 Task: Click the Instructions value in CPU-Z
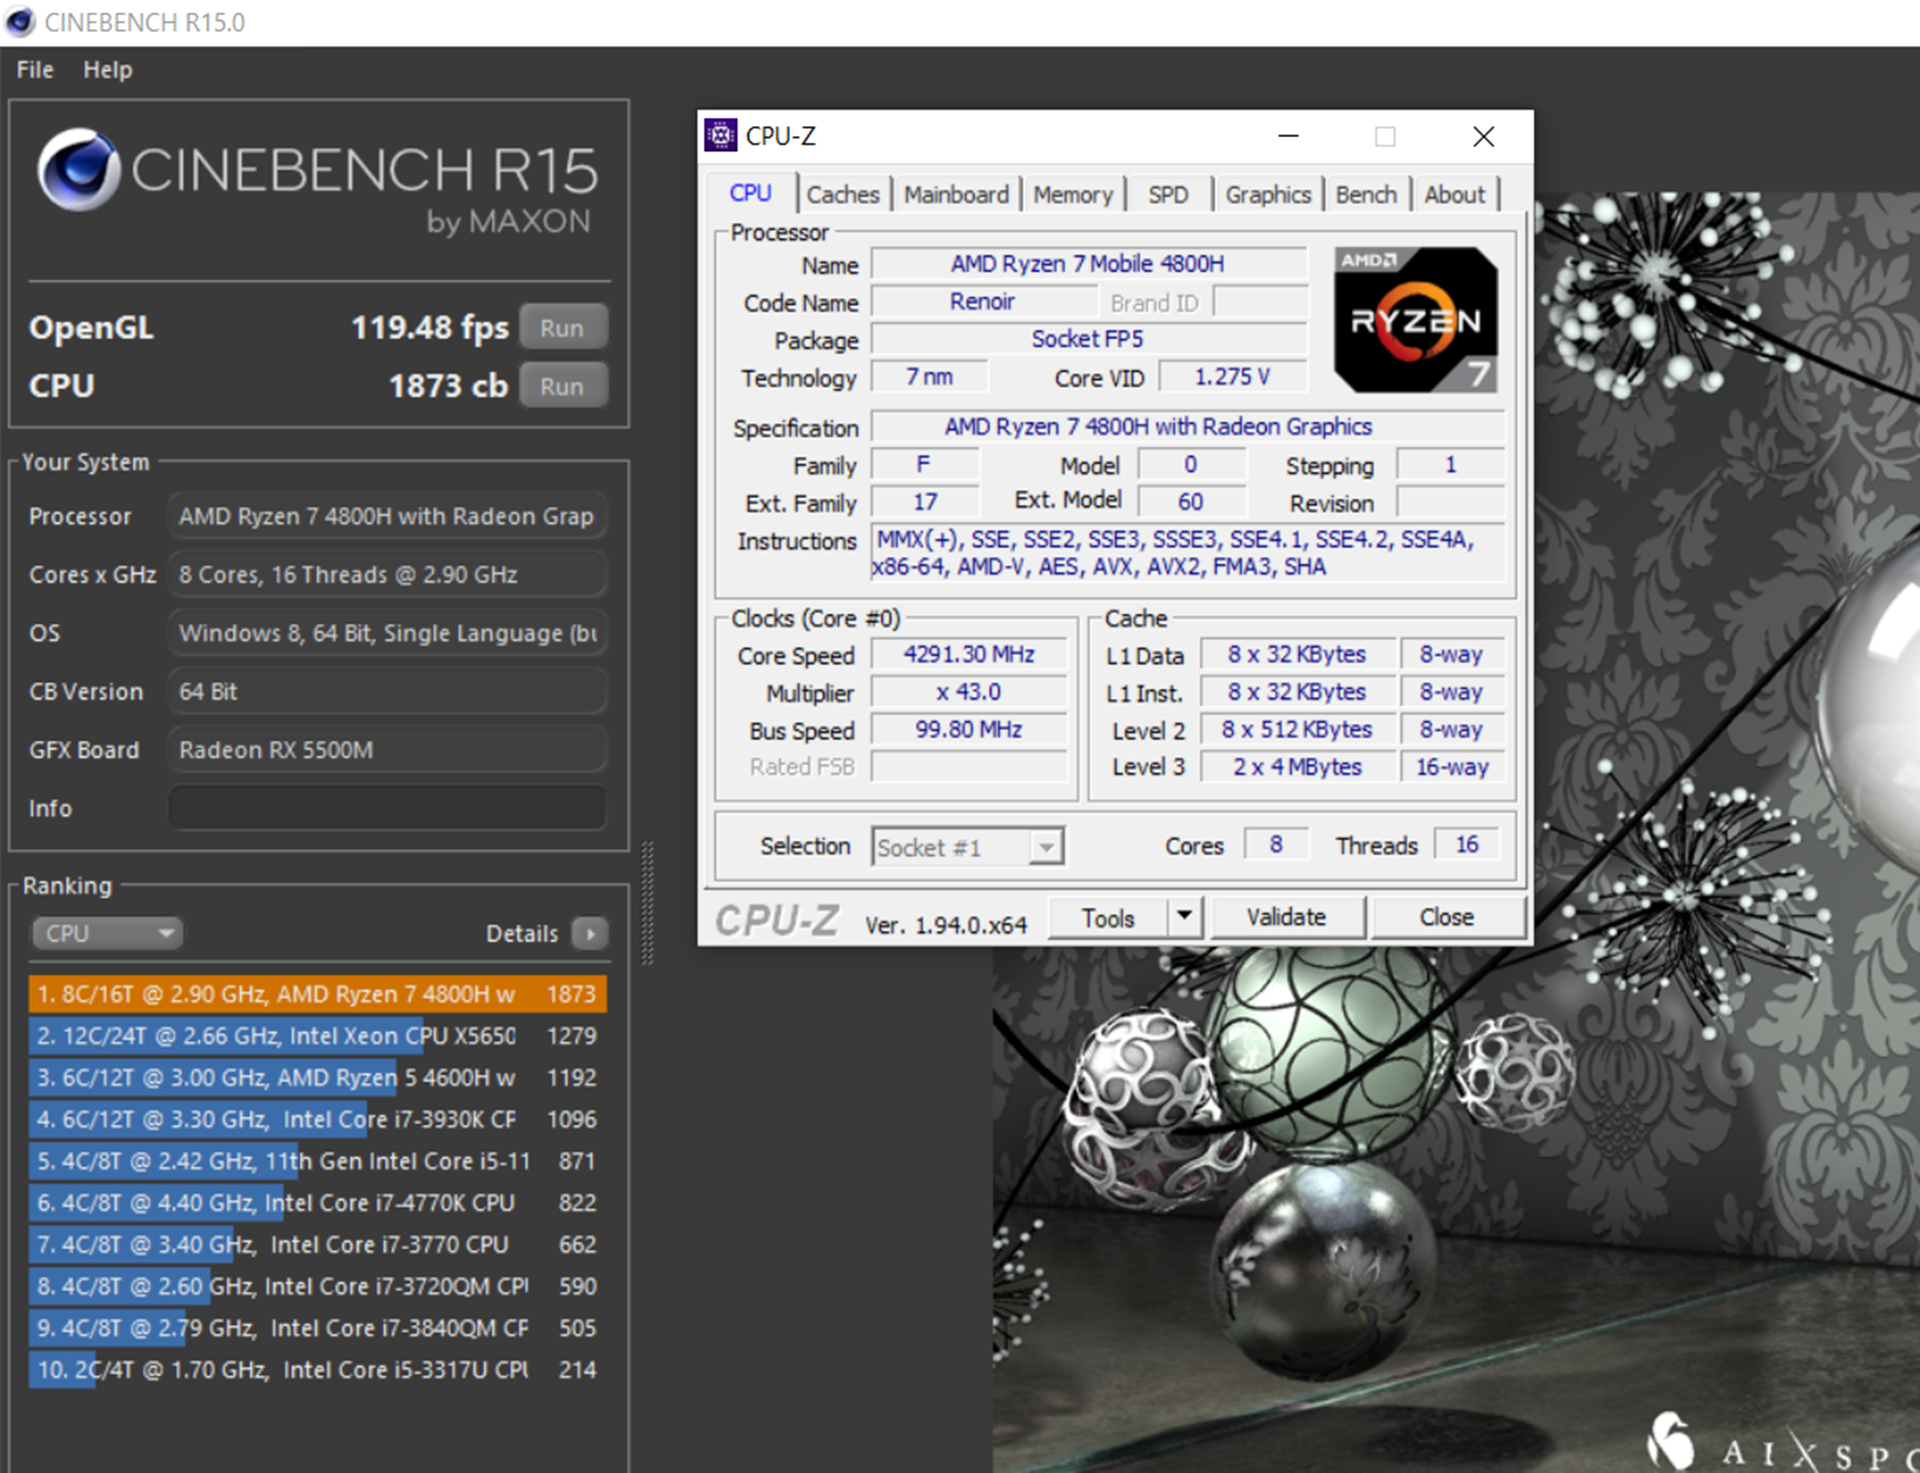pyautogui.click(x=1188, y=553)
